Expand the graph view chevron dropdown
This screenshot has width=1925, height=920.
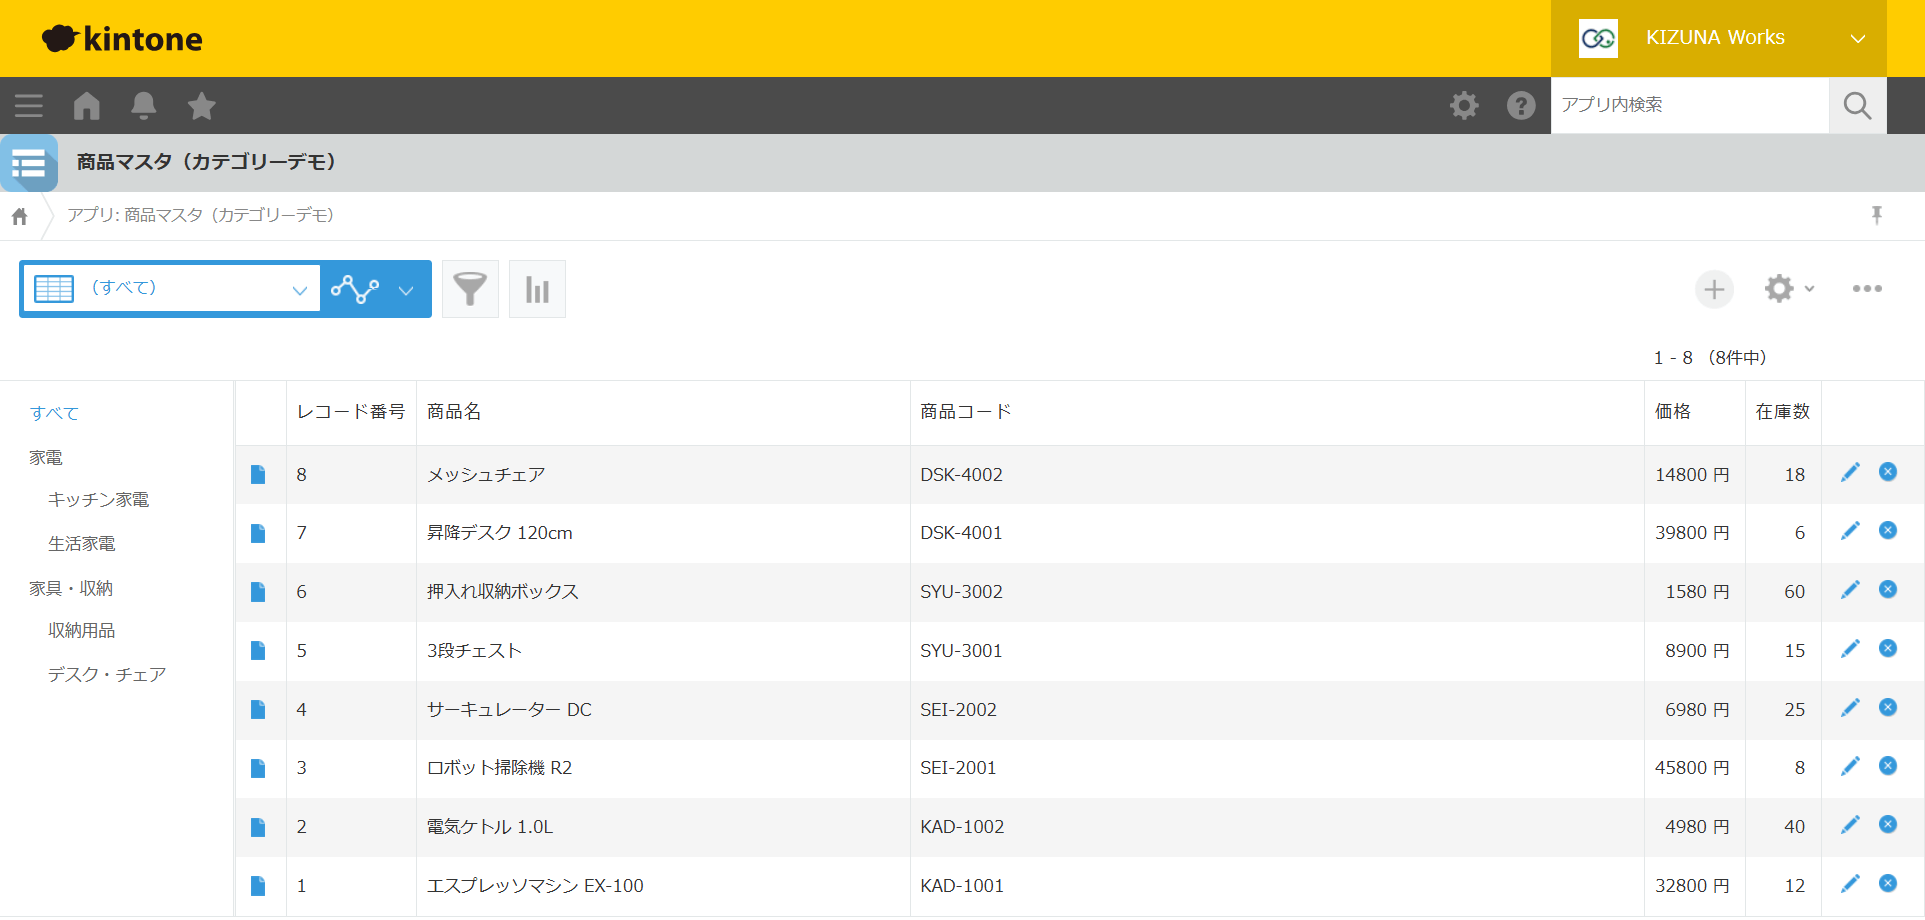406,290
